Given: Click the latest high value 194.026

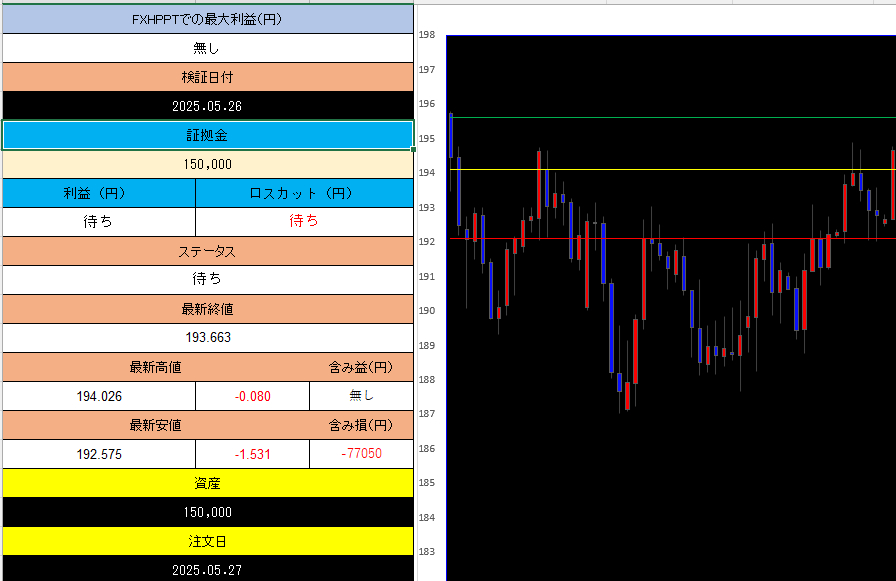Looking at the screenshot, I should pyautogui.click(x=99, y=396).
